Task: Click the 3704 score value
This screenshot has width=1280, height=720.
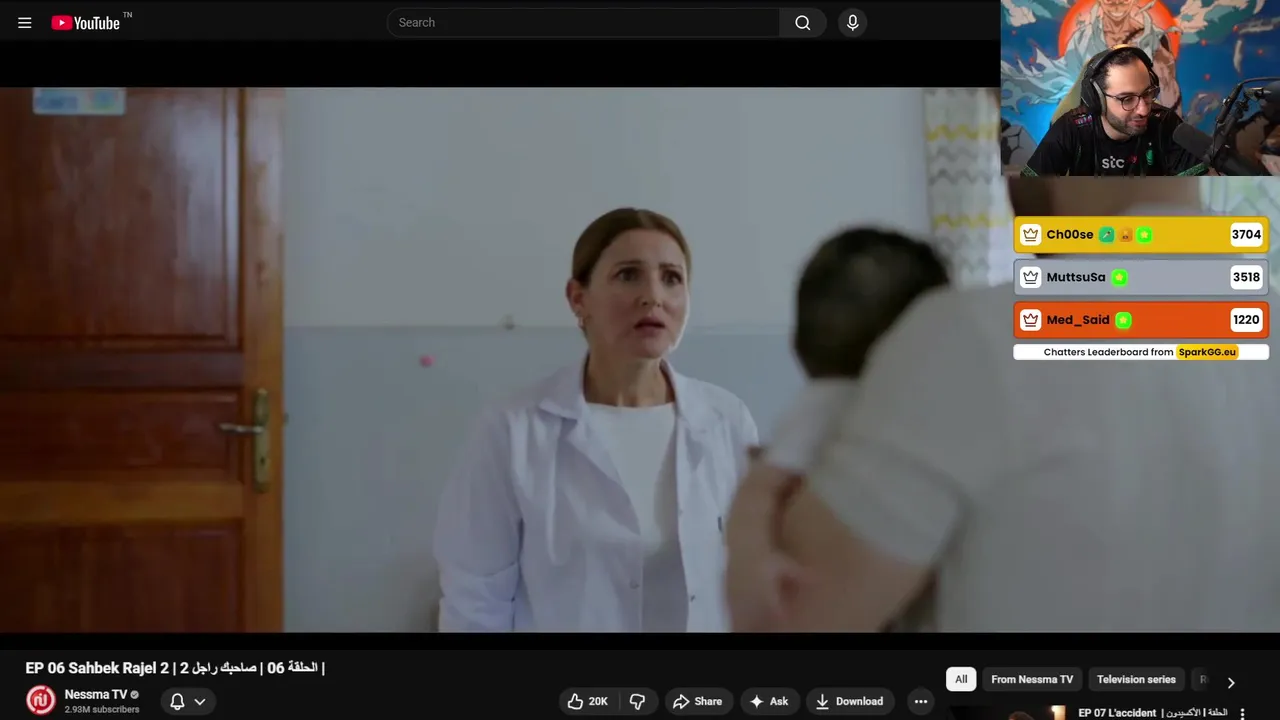Action: 1246,235
